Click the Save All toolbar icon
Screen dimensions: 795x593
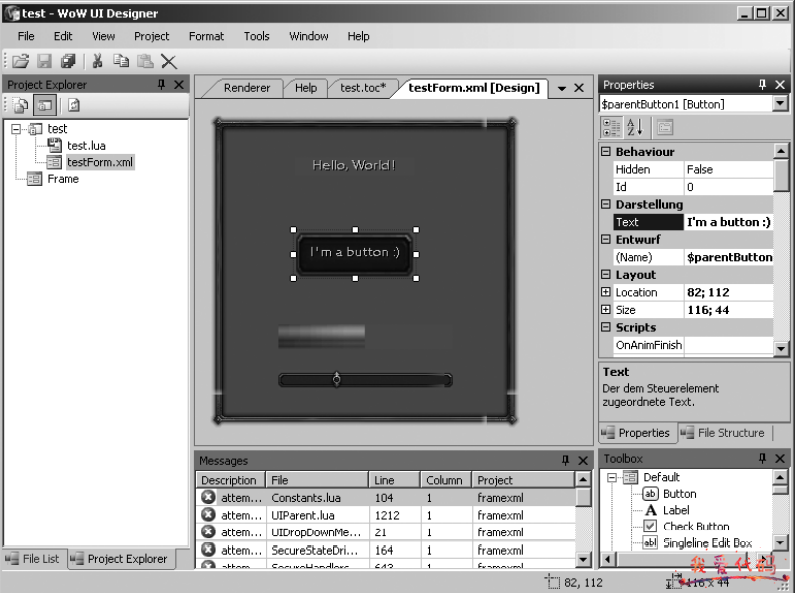point(68,61)
